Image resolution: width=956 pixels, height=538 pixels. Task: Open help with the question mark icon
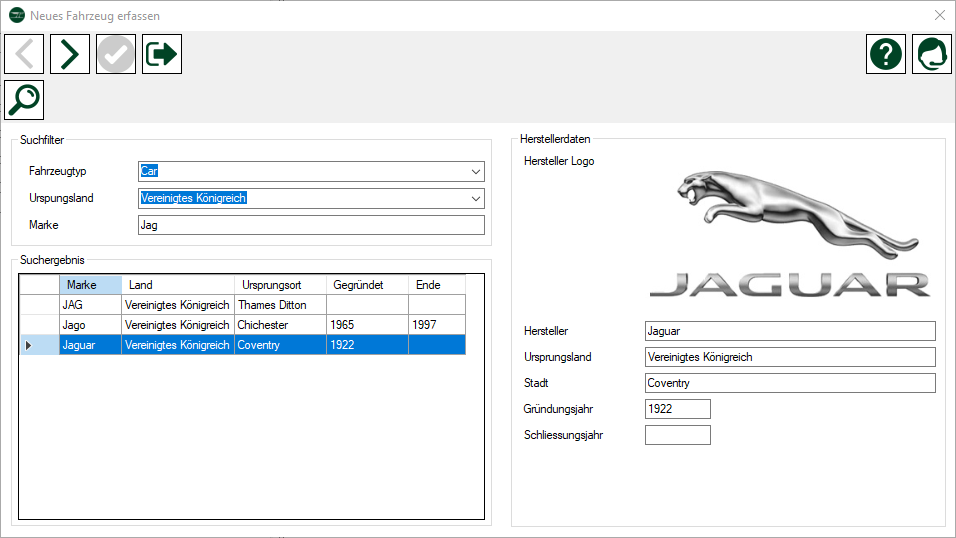click(x=885, y=54)
